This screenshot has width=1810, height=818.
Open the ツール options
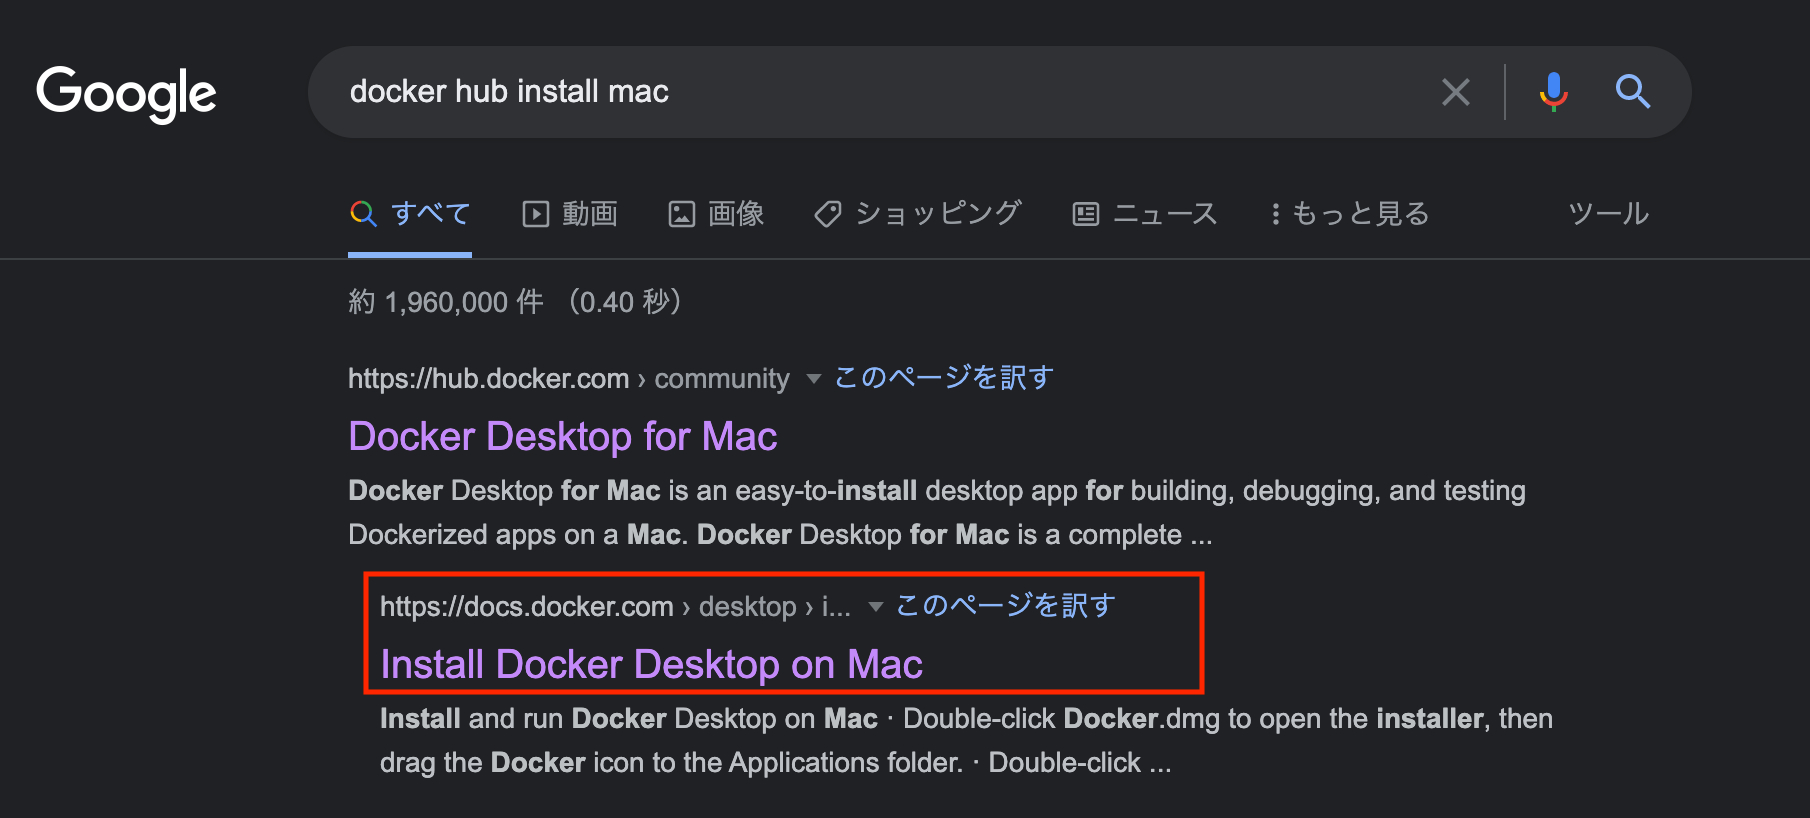point(1608,213)
